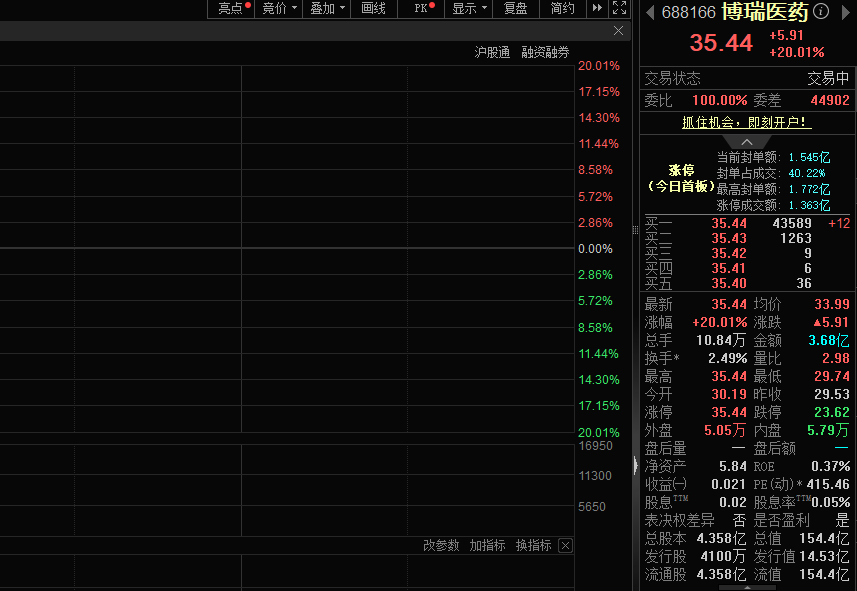Click the 委差 value 44902

point(830,100)
